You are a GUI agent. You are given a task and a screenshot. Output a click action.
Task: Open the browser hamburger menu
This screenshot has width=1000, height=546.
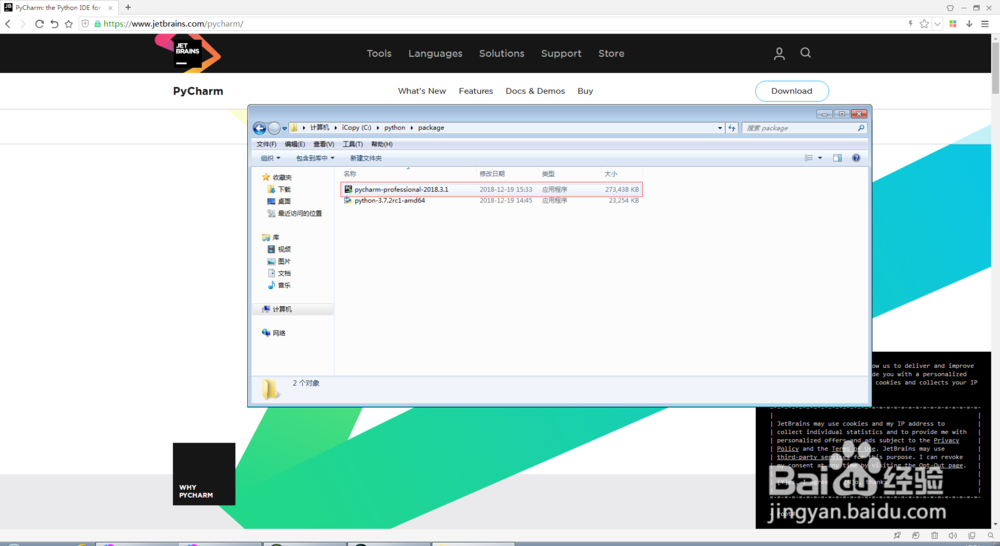[985, 24]
